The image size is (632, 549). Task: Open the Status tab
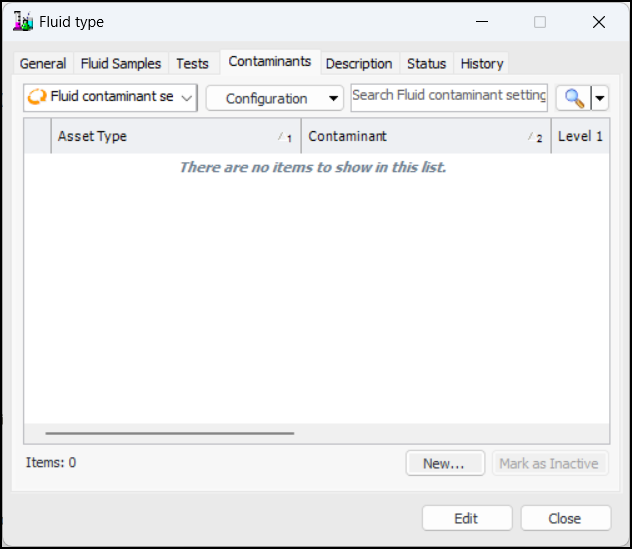tap(426, 63)
